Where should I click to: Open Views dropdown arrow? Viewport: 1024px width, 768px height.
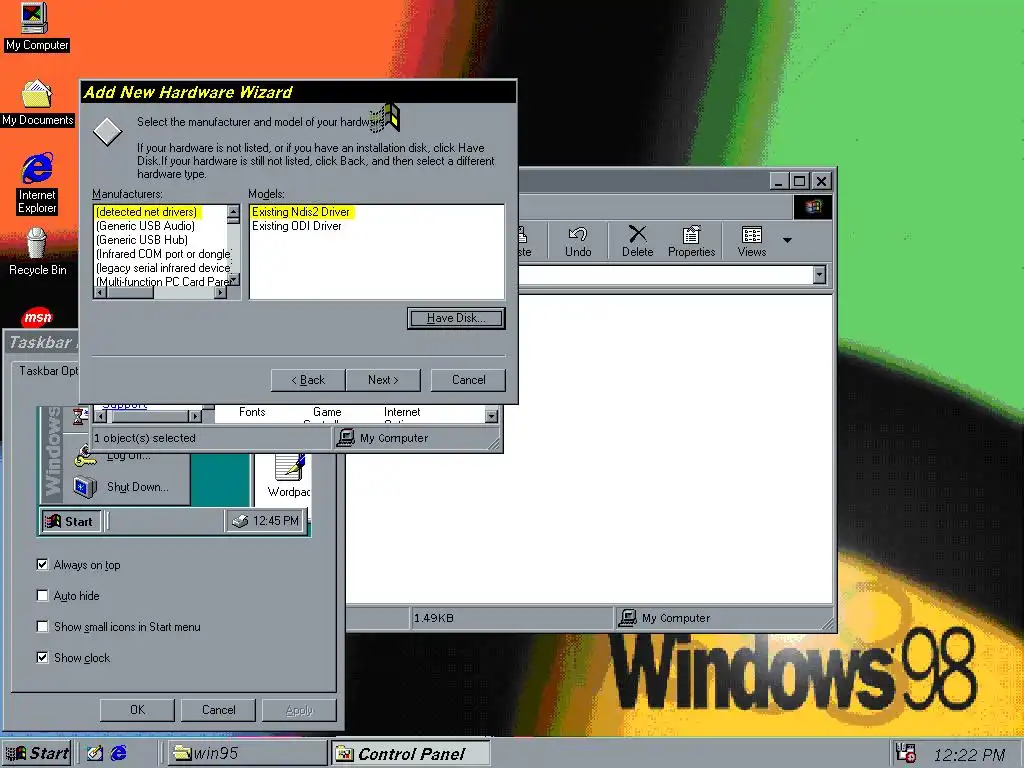pos(788,240)
